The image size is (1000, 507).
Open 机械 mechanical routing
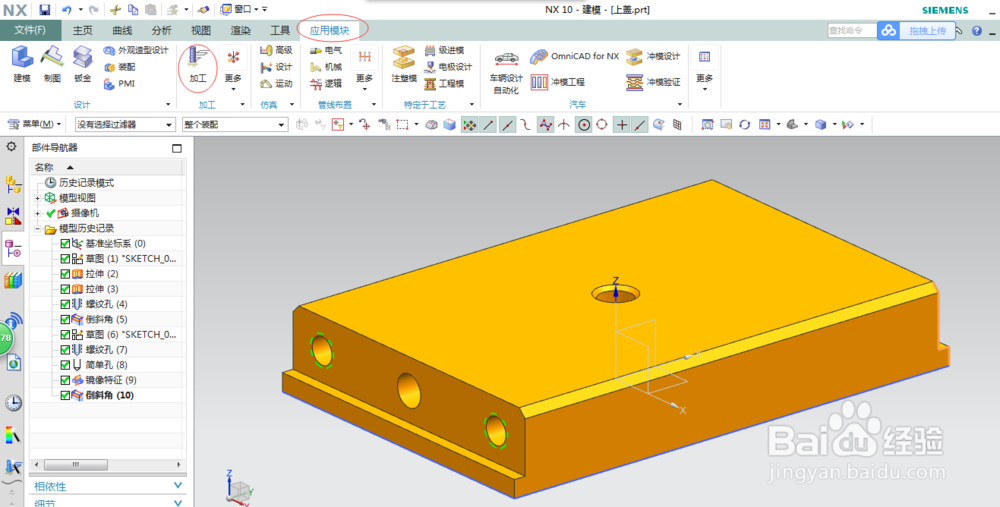[326, 67]
